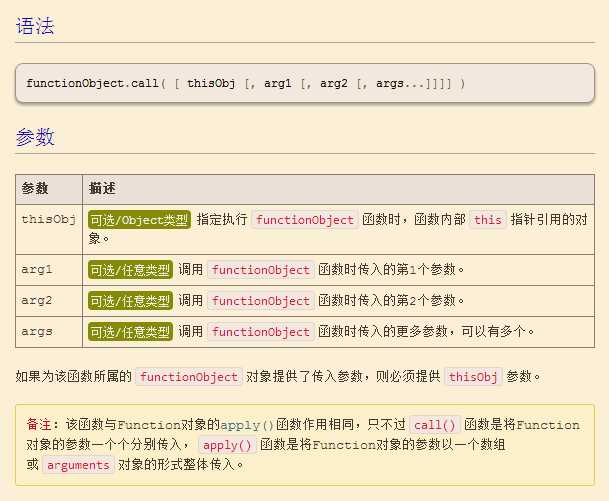
Task: Click the 可选/Object类型 green badge
Action: (x=138, y=220)
